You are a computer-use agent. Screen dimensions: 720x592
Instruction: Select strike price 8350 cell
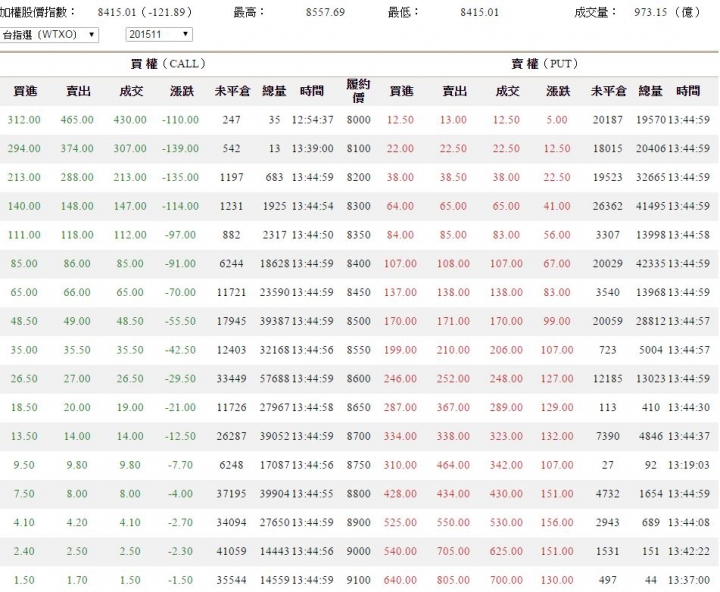pyautogui.click(x=359, y=235)
